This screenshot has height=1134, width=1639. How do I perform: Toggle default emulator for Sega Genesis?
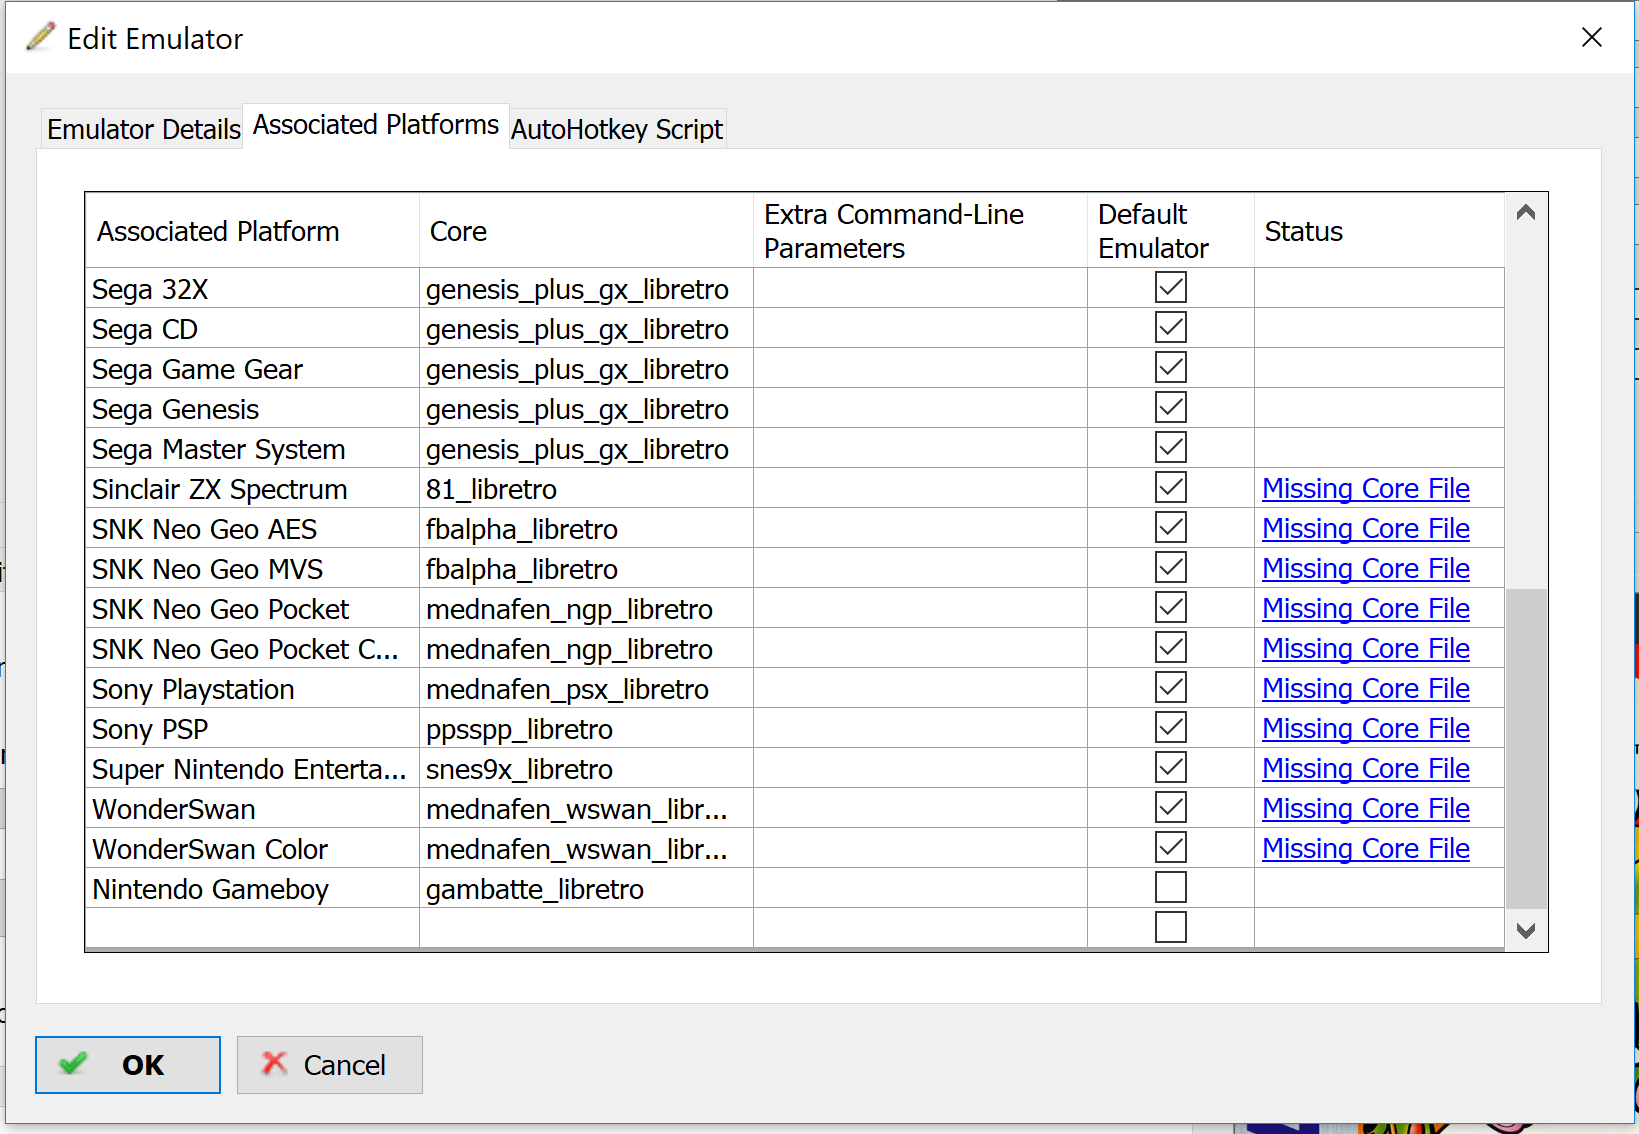tap(1171, 408)
